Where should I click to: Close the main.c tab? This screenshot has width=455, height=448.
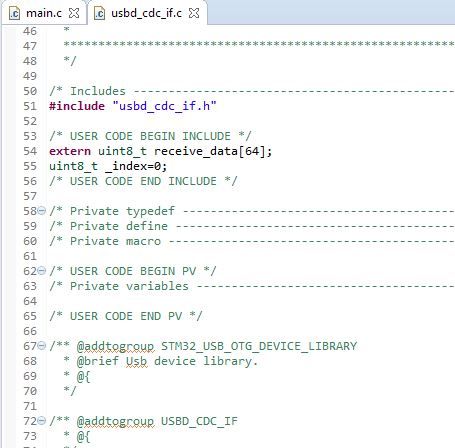[74, 13]
